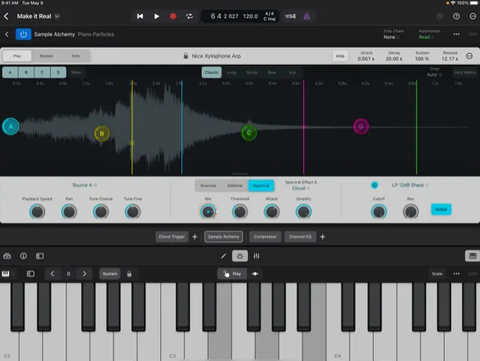Screen dimensions: 480x361
Task: Open the Automation Read dropdown
Action: tap(429, 34)
